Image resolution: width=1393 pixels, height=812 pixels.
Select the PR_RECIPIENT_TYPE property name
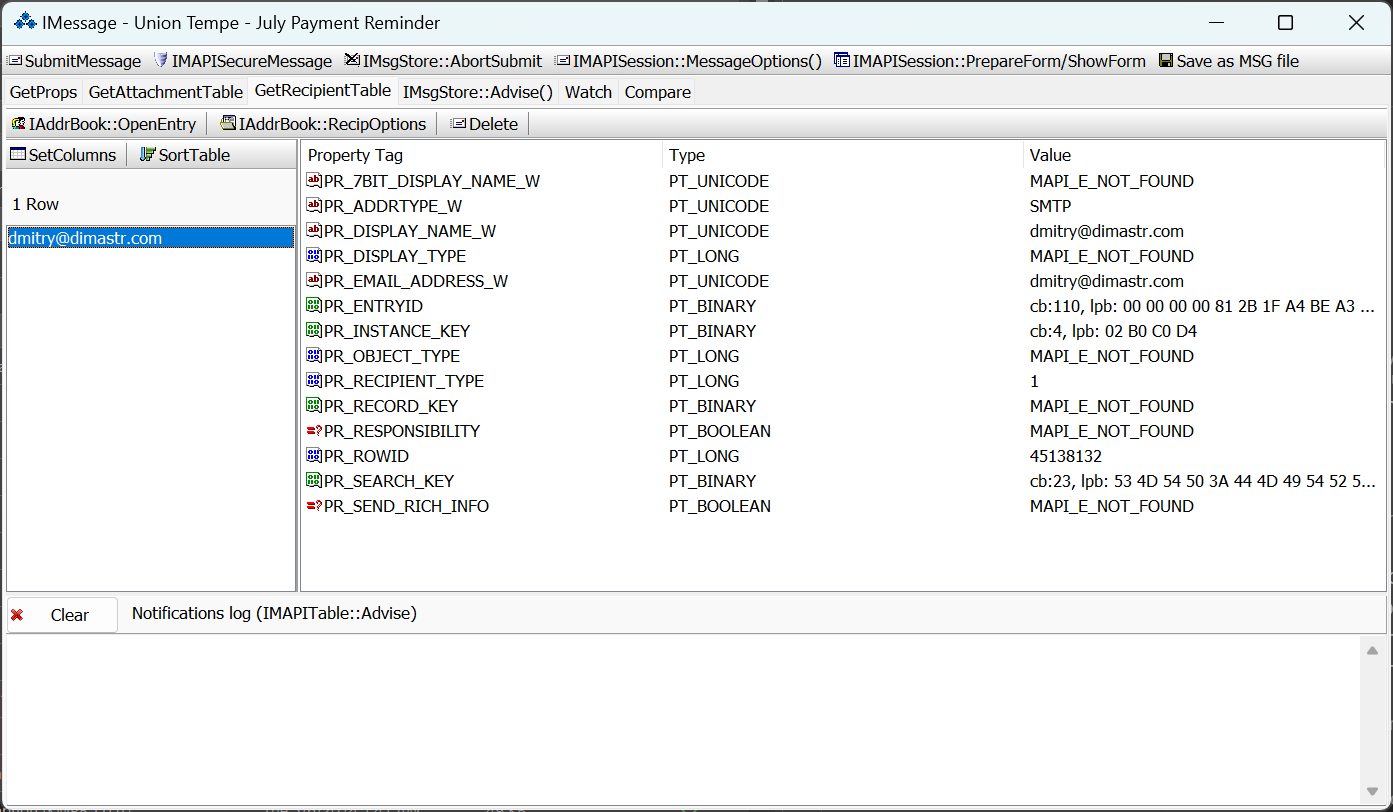coord(404,381)
